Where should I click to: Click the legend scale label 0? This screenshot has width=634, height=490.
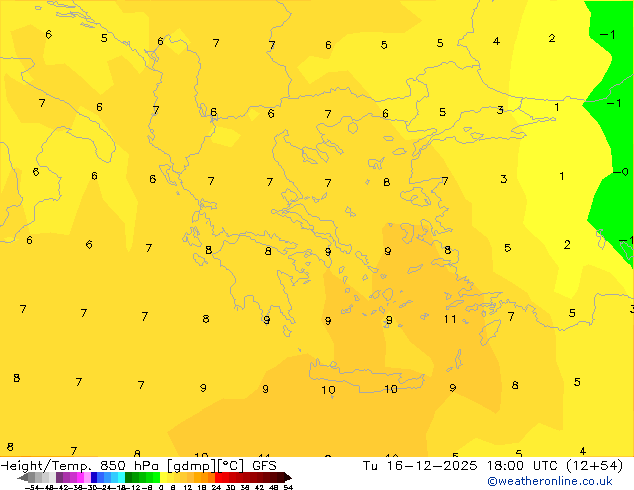click(161, 487)
